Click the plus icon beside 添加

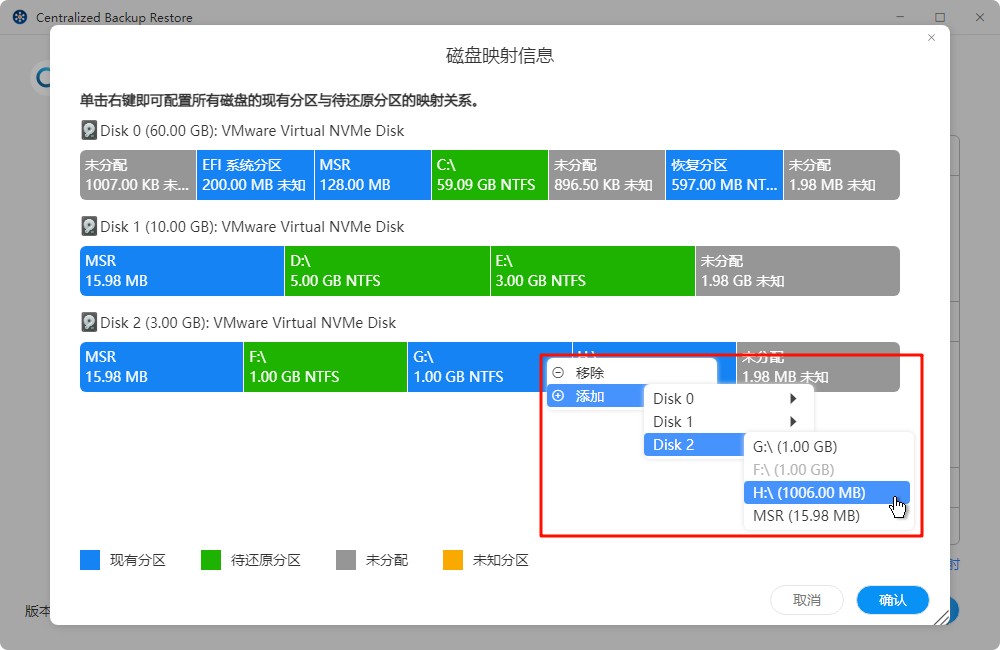click(x=560, y=395)
